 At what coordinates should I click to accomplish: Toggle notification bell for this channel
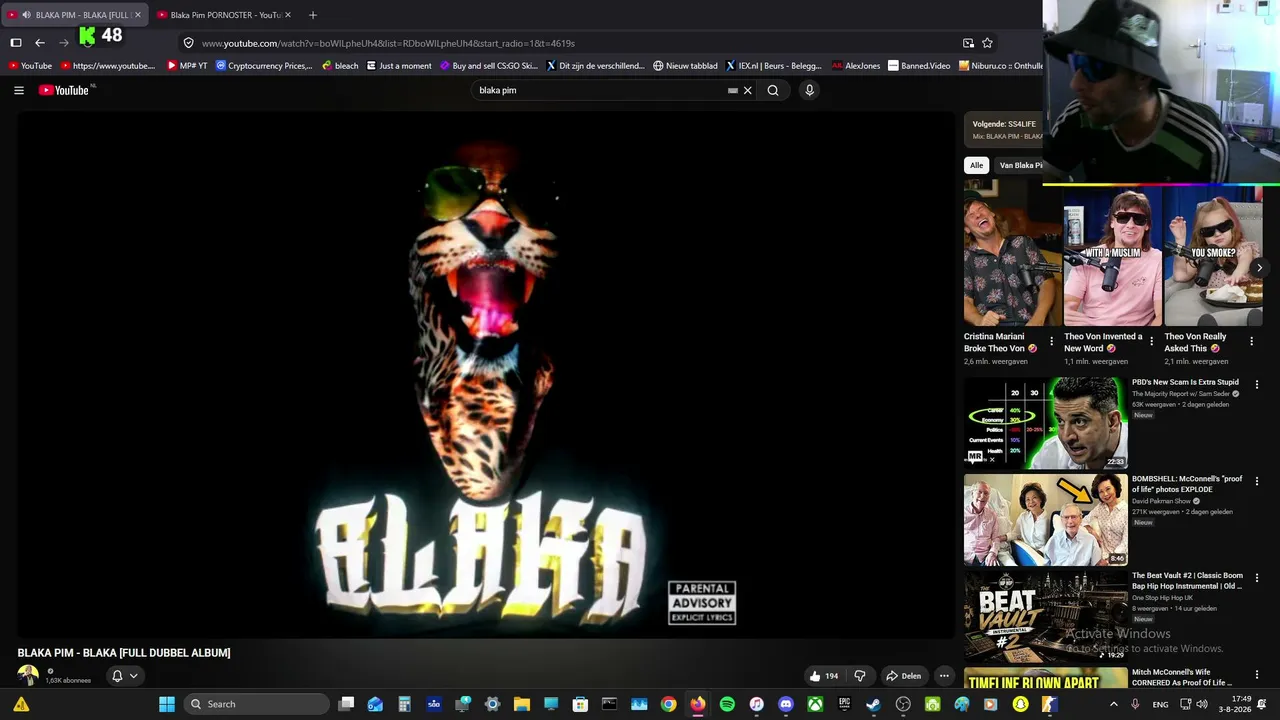117,676
